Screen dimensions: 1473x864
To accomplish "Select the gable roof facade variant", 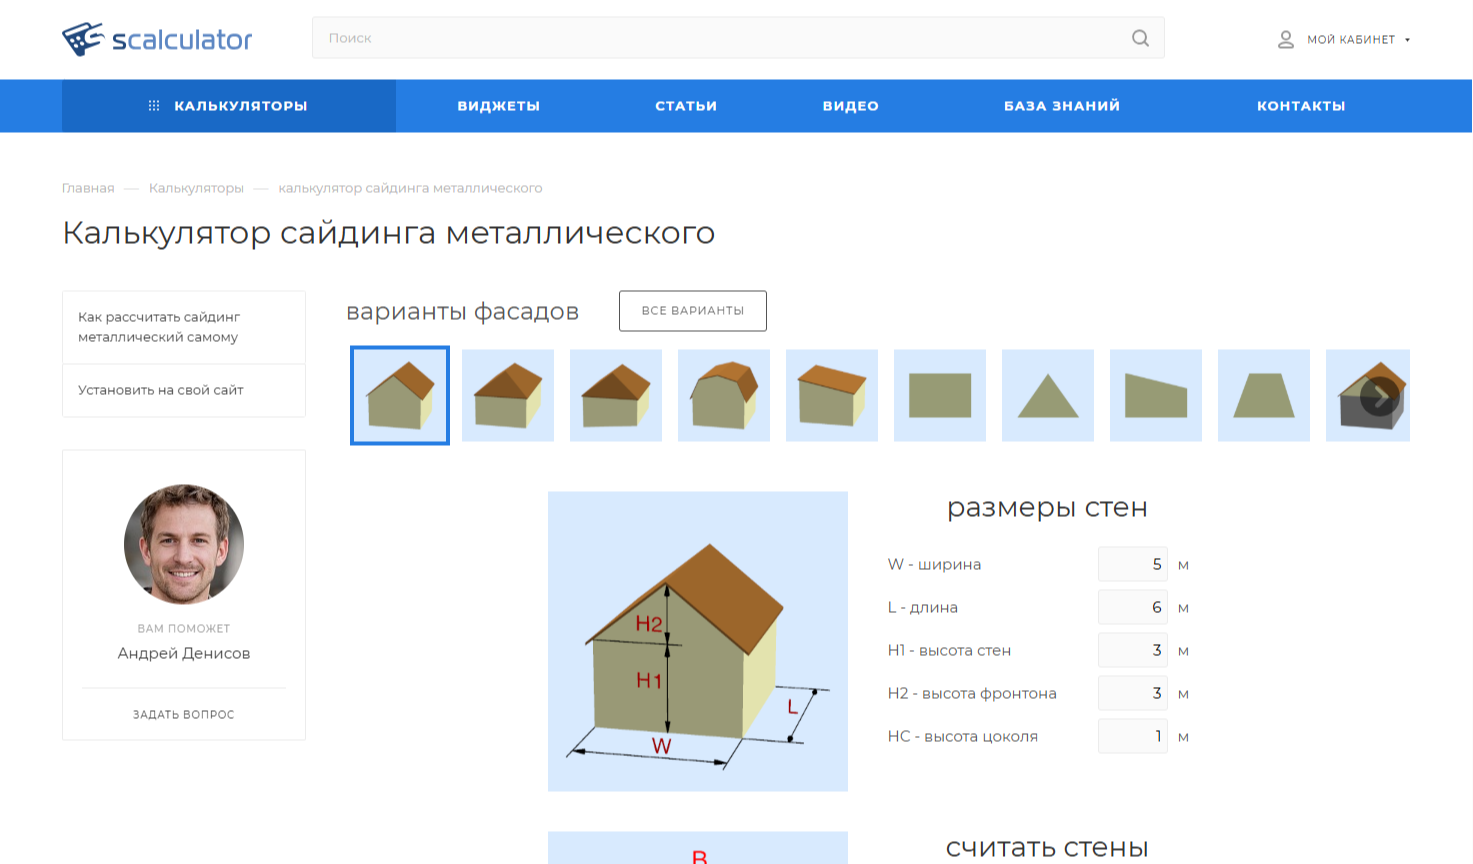I will [x=399, y=395].
